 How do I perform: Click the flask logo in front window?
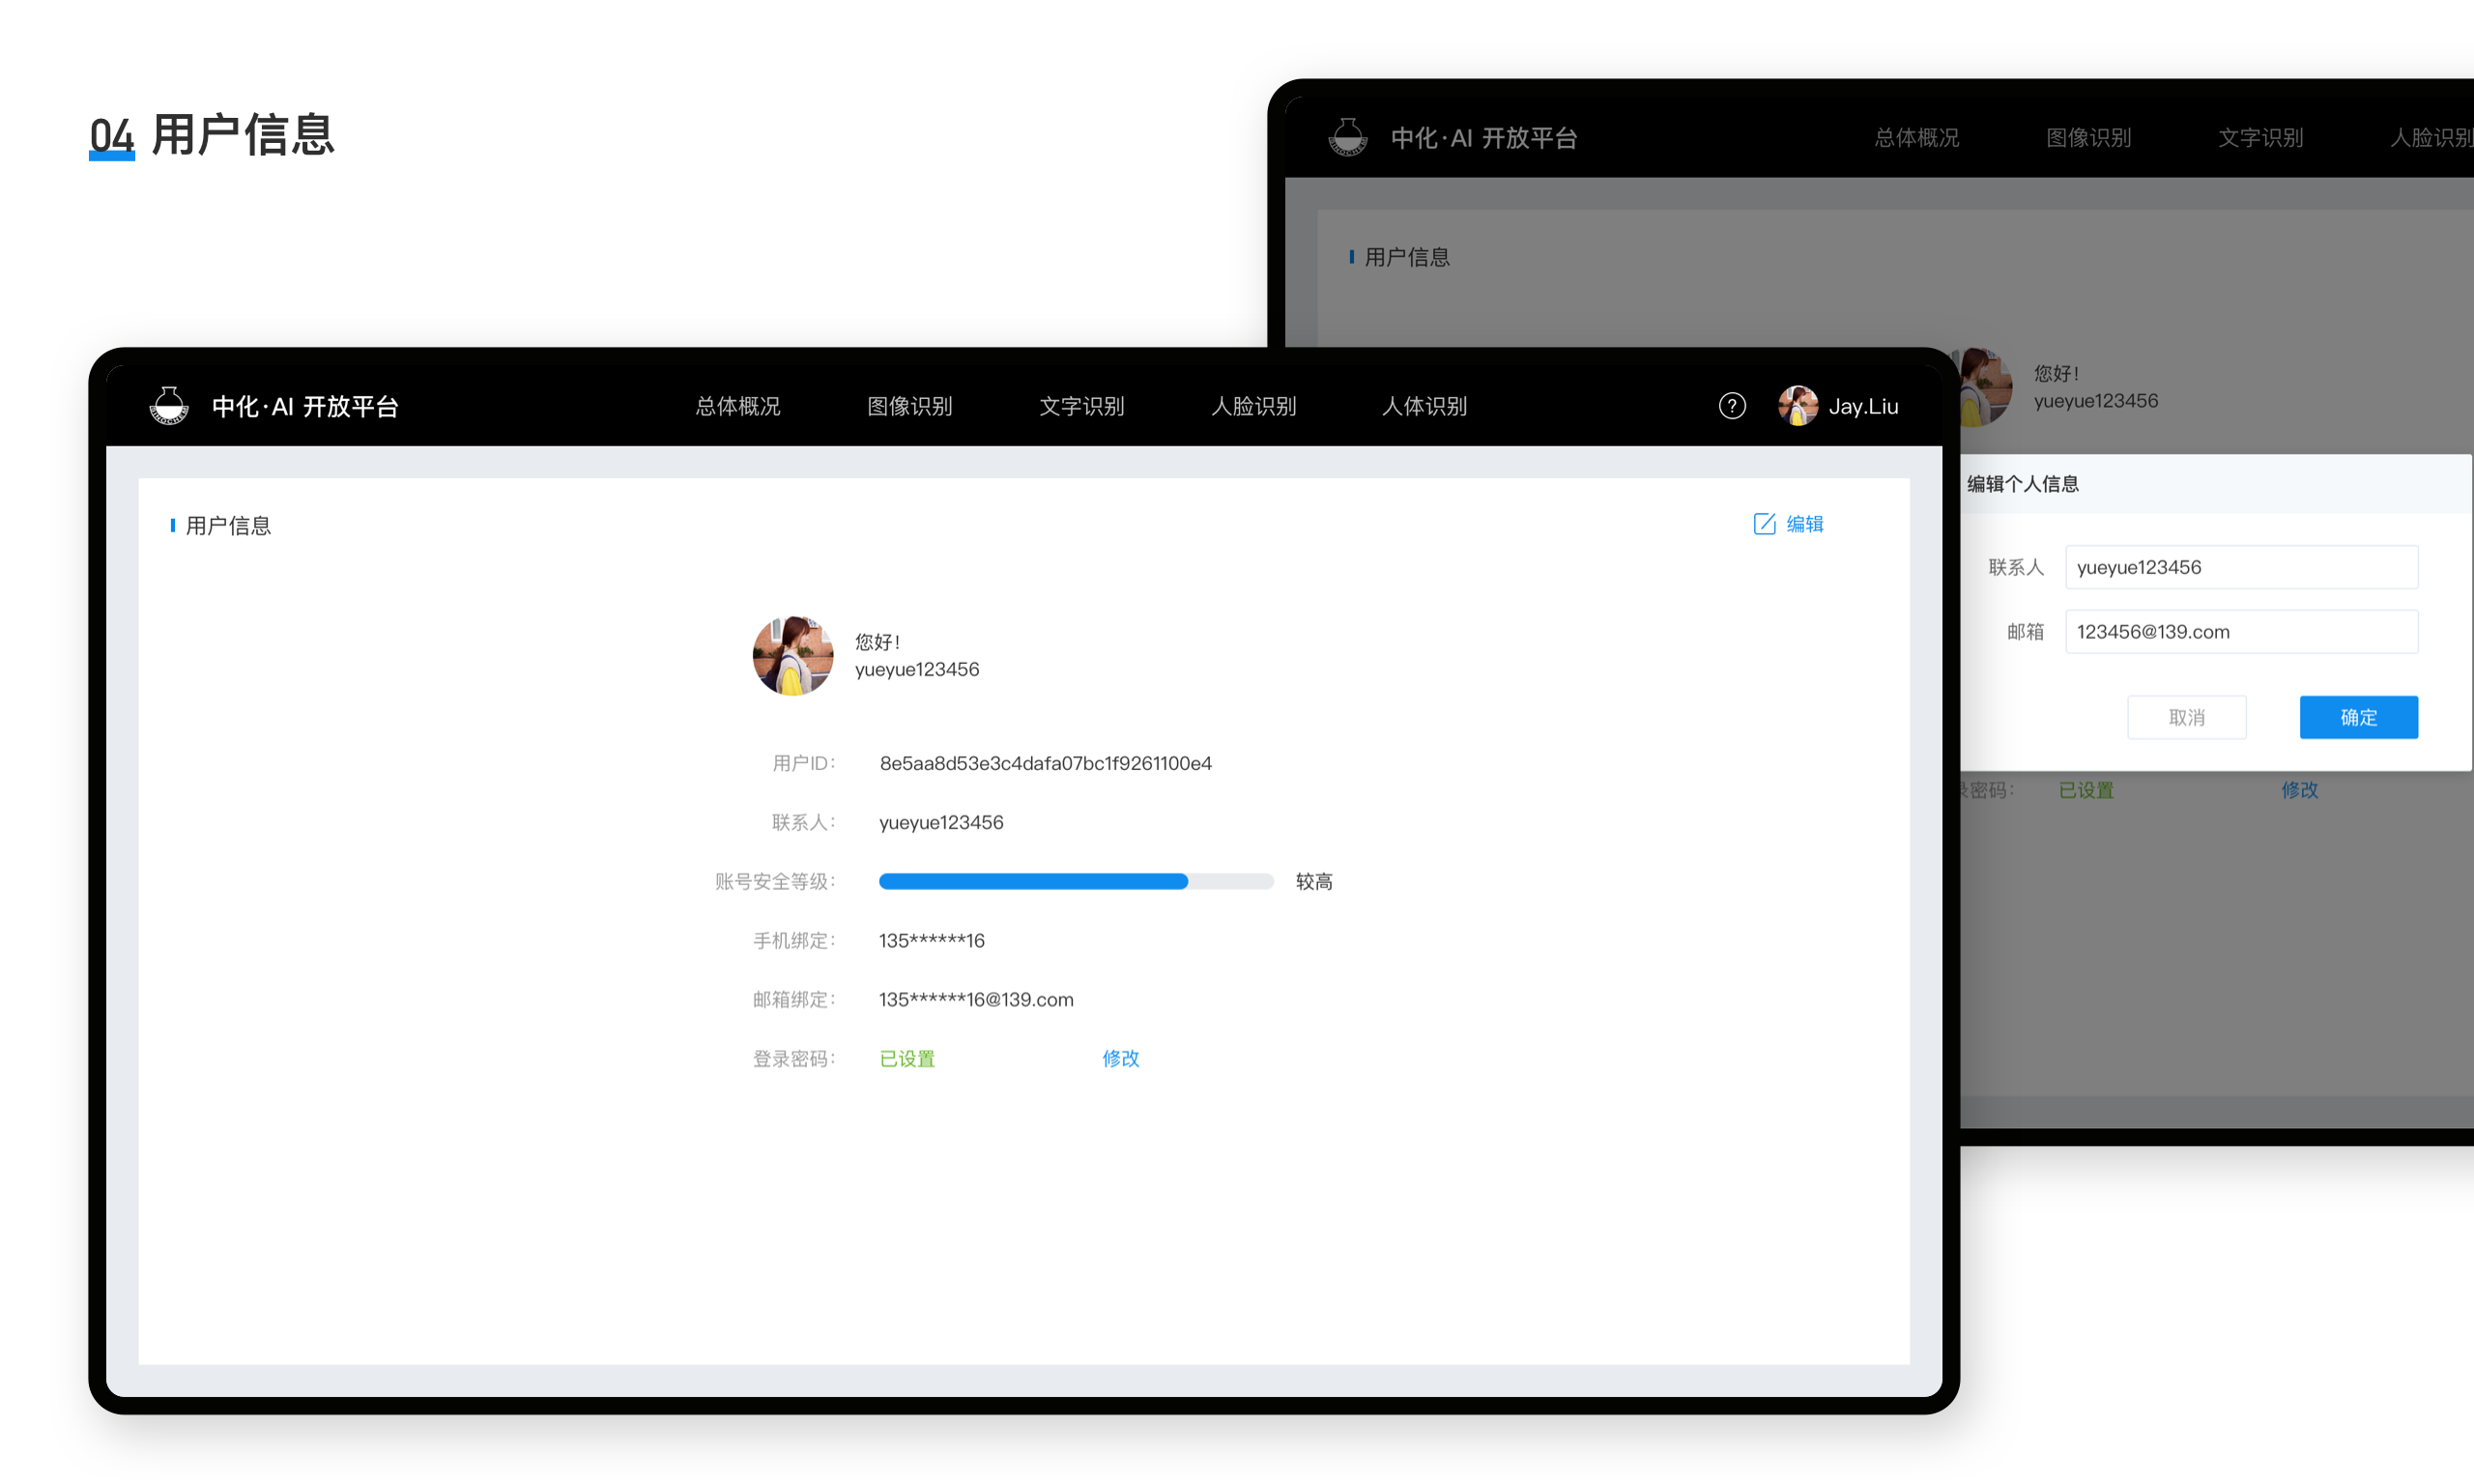click(169, 406)
